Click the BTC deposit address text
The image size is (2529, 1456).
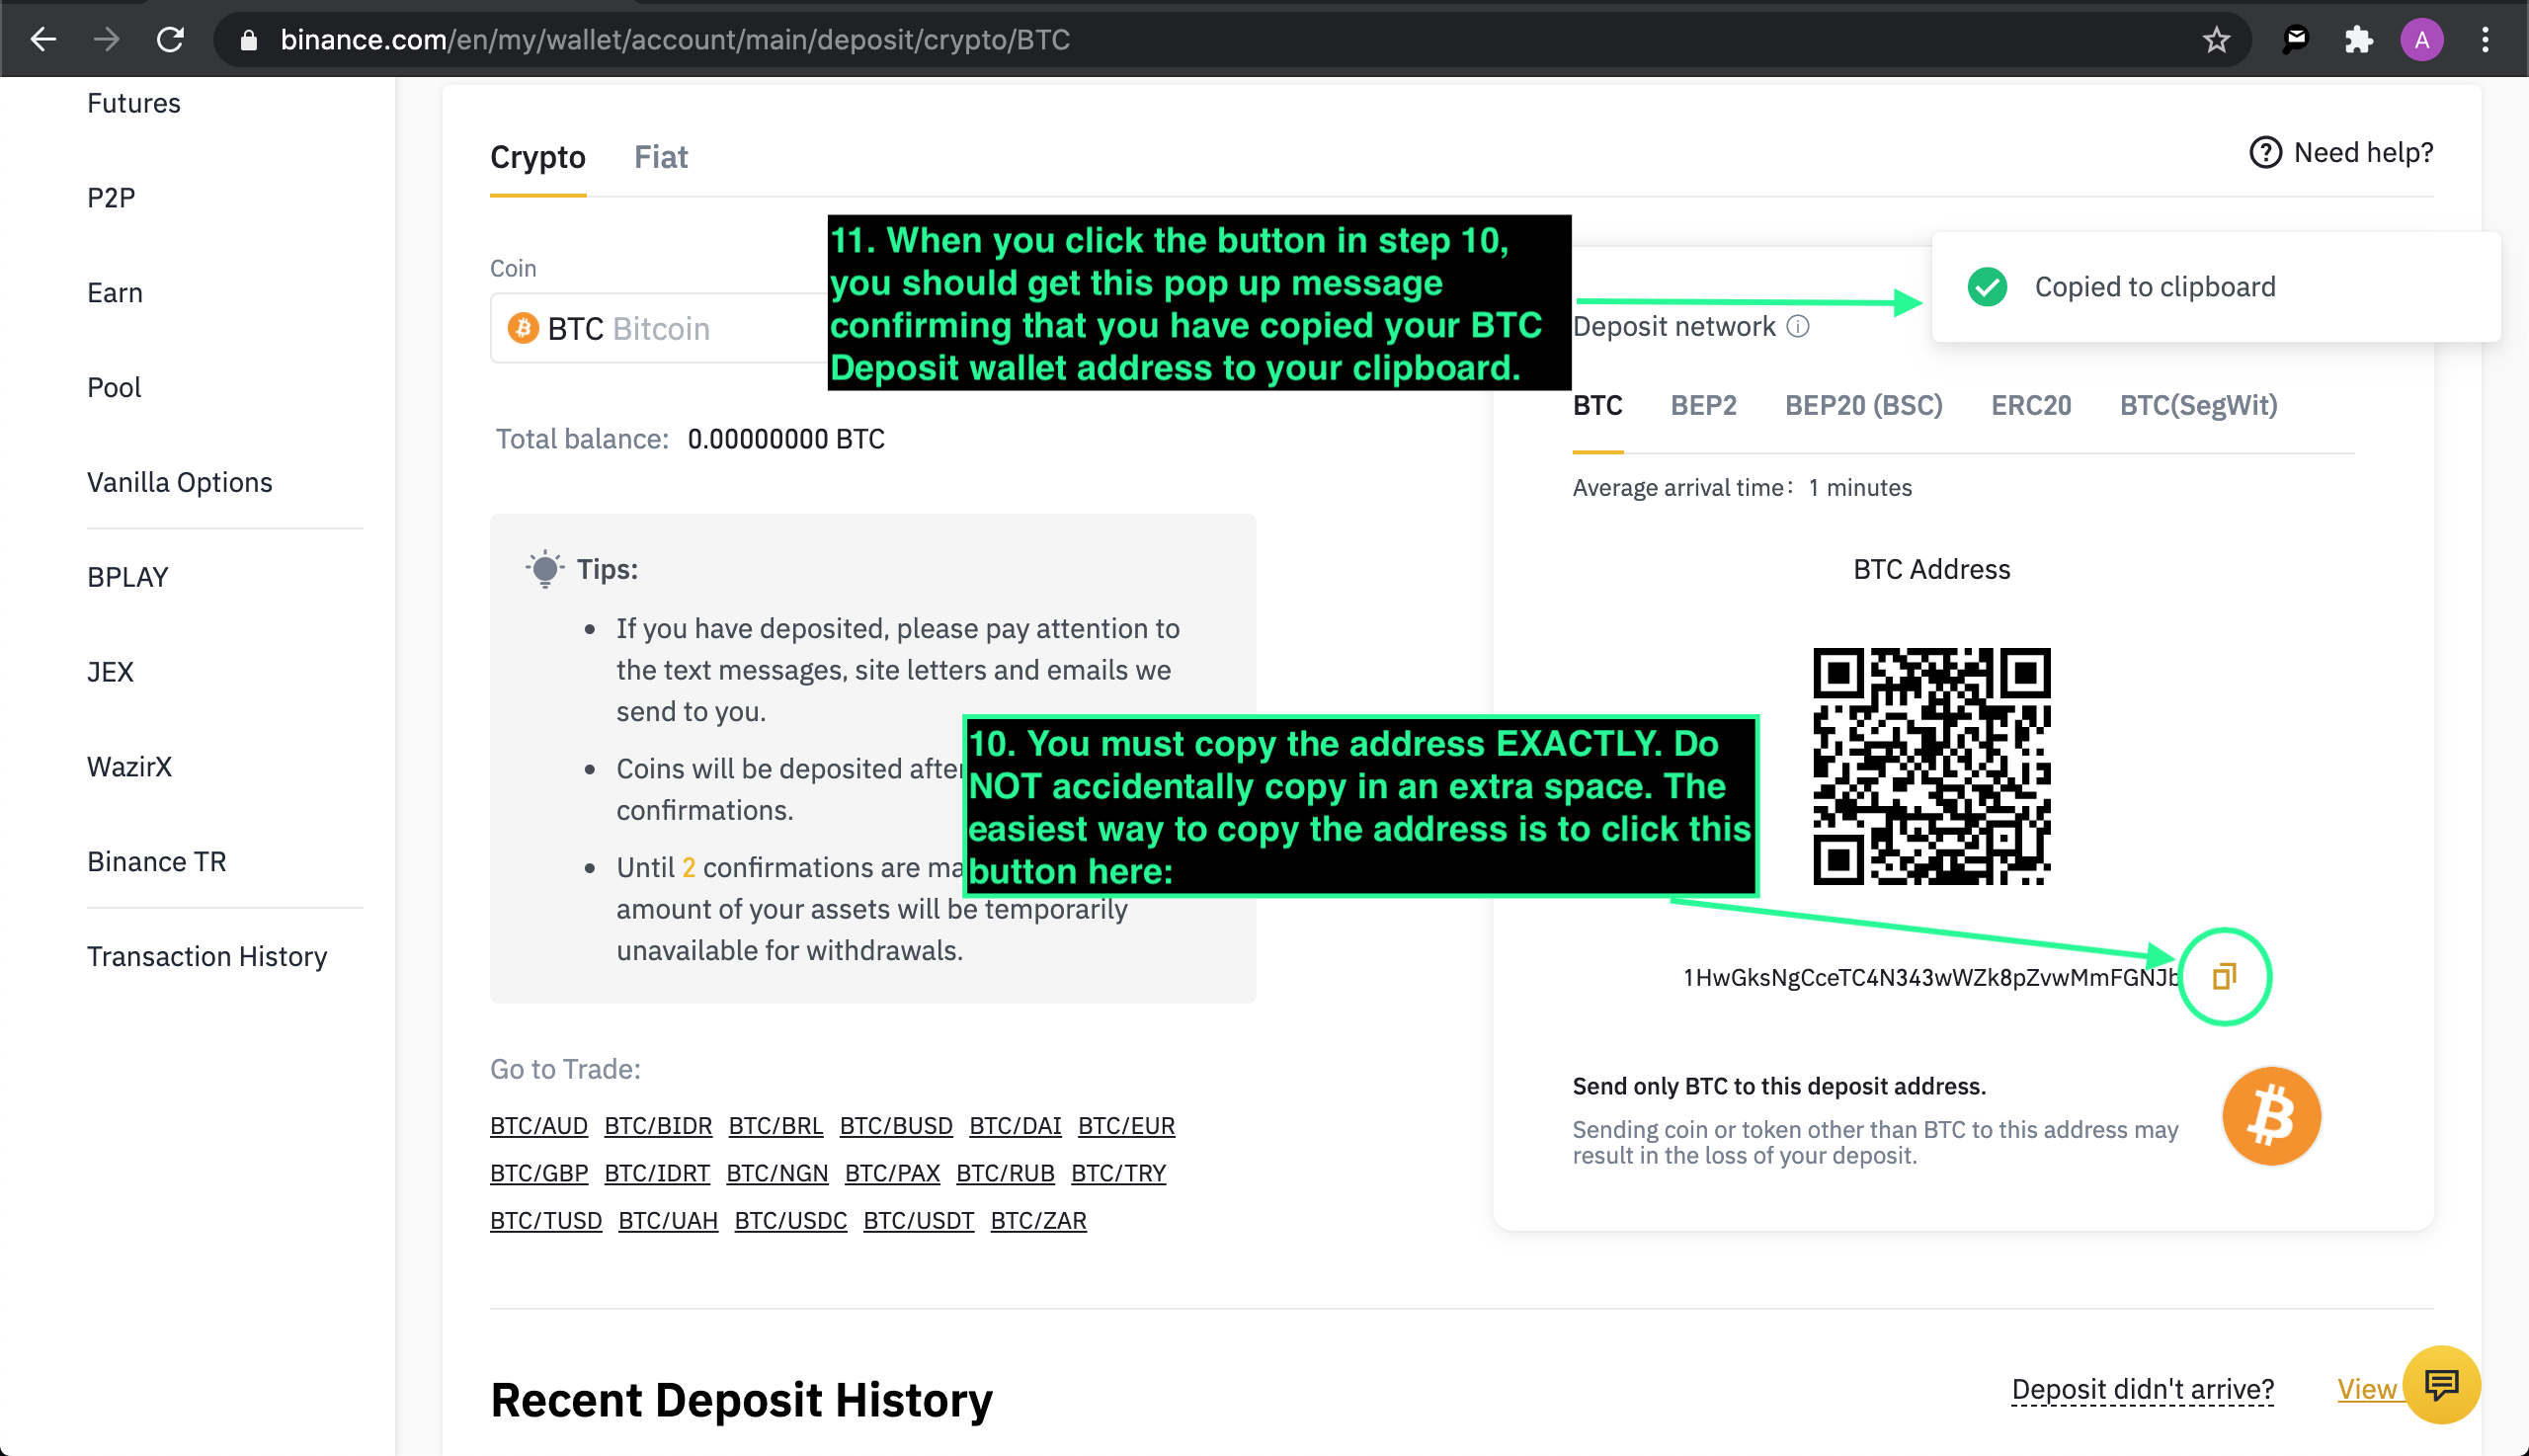tap(1930, 977)
